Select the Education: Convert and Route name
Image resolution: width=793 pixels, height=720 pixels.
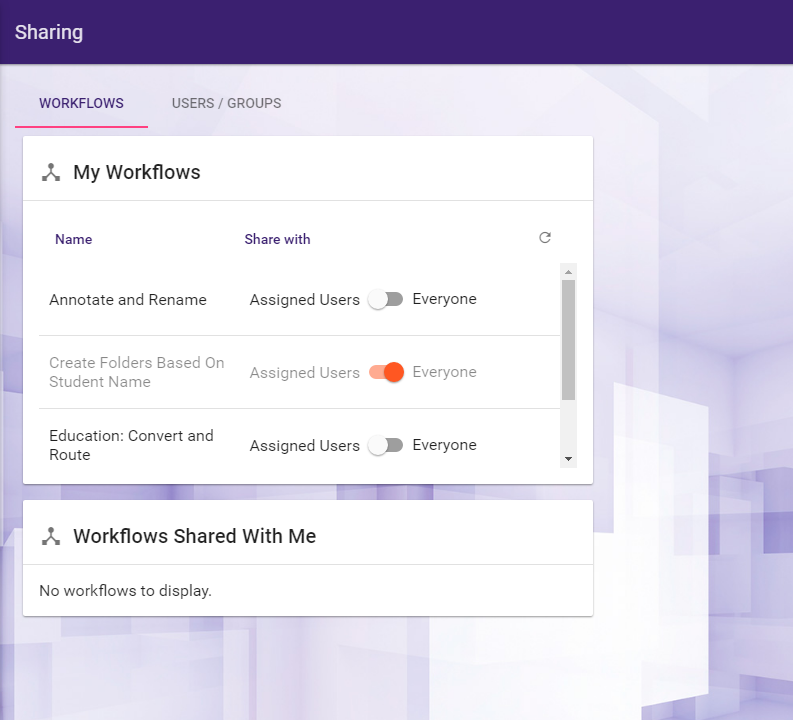point(131,445)
